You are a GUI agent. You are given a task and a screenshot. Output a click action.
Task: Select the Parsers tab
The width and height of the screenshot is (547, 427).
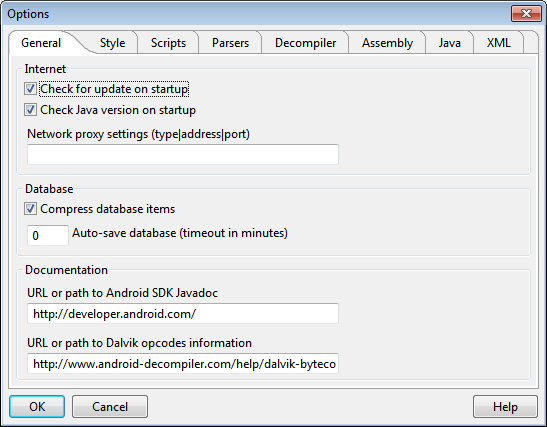point(230,43)
